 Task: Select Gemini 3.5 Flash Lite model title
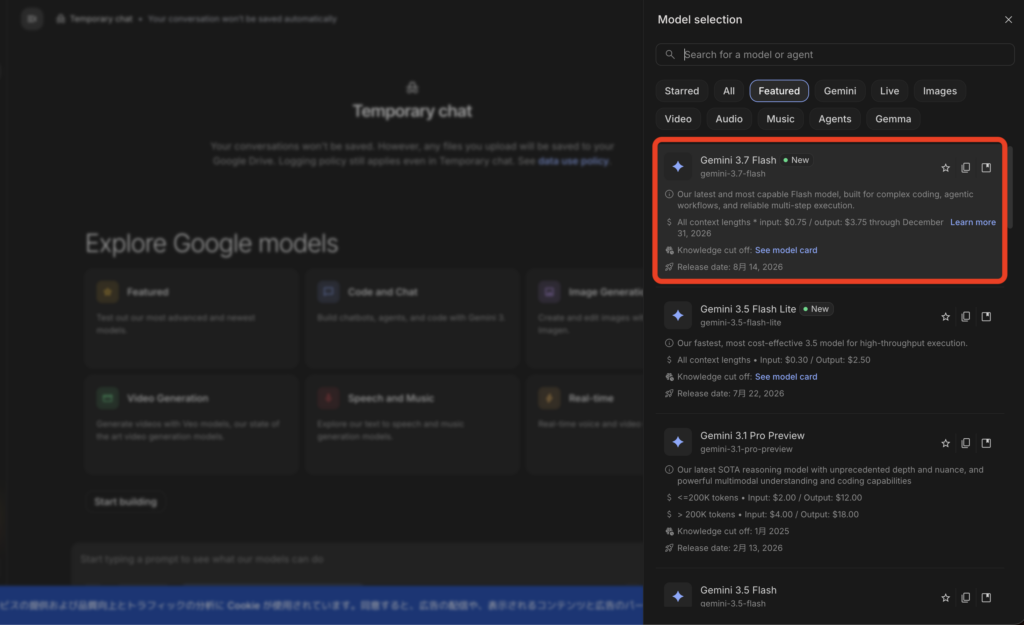(x=748, y=309)
